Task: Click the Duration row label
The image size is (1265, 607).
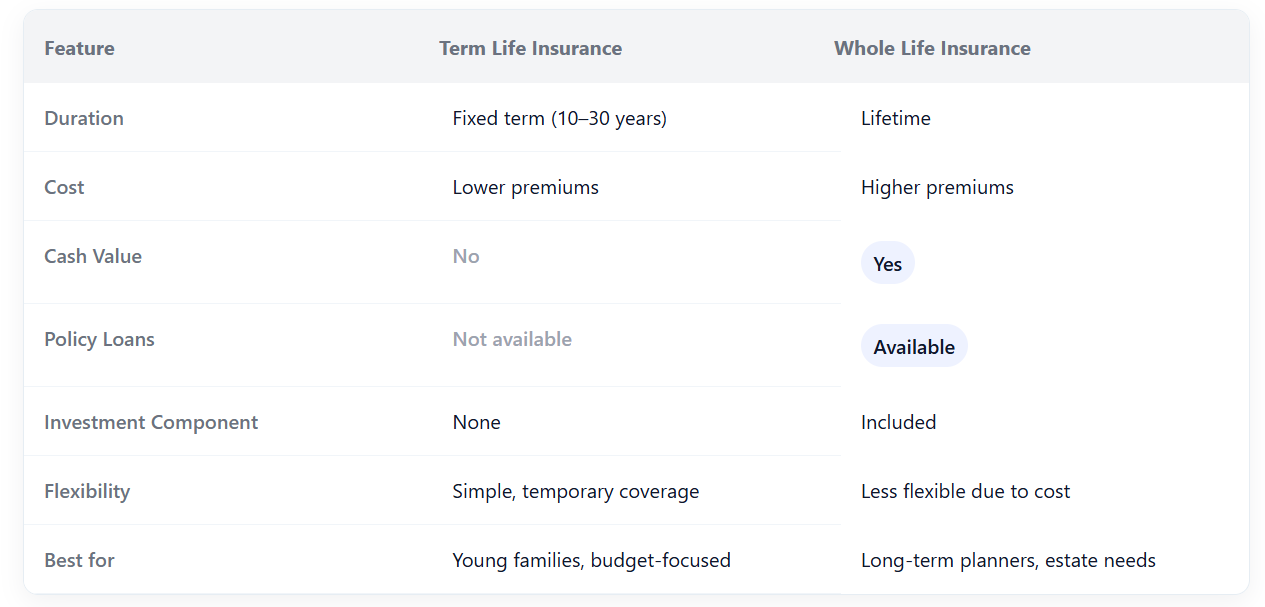Action: [84, 118]
